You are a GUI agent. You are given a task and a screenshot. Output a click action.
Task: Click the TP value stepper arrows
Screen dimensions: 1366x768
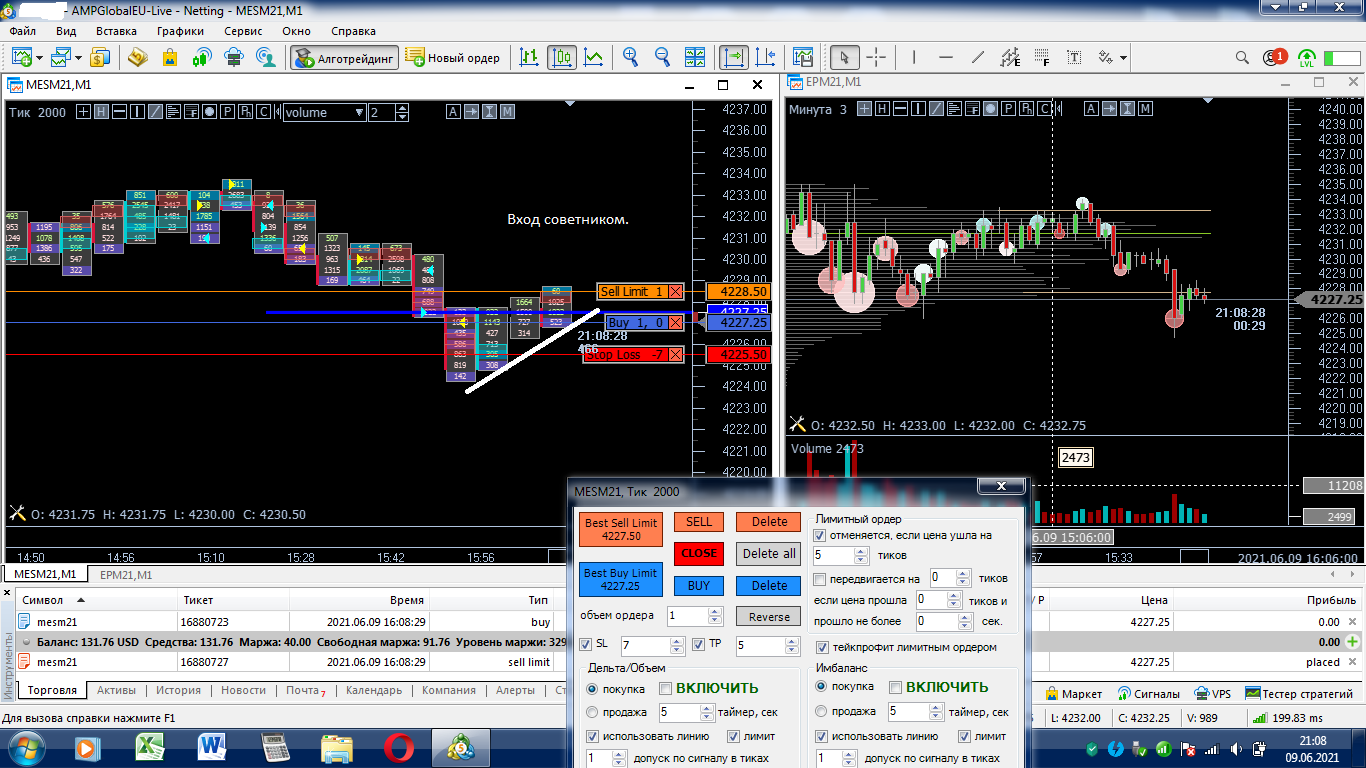[x=790, y=646]
